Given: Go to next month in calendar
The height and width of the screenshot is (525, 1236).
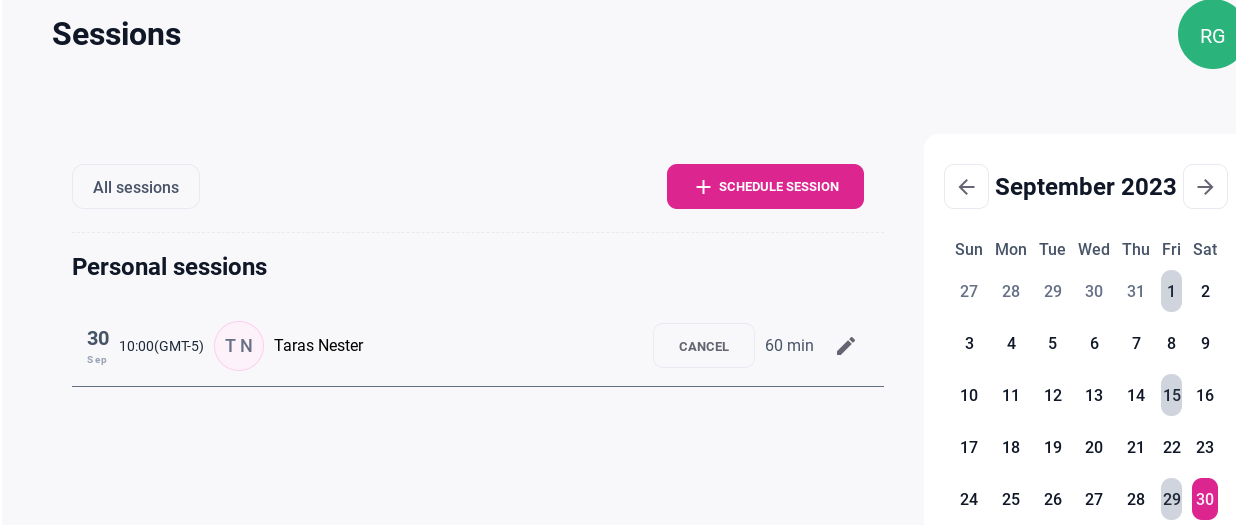Looking at the screenshot, I should (1205, 187).
